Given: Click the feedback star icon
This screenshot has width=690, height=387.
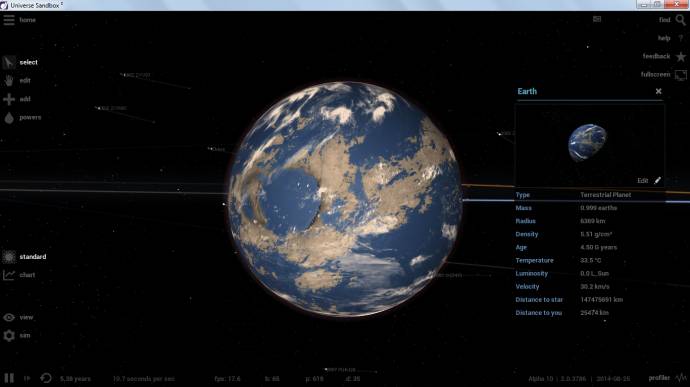Looking at the screenshot, I should click(x=681, y=56).
